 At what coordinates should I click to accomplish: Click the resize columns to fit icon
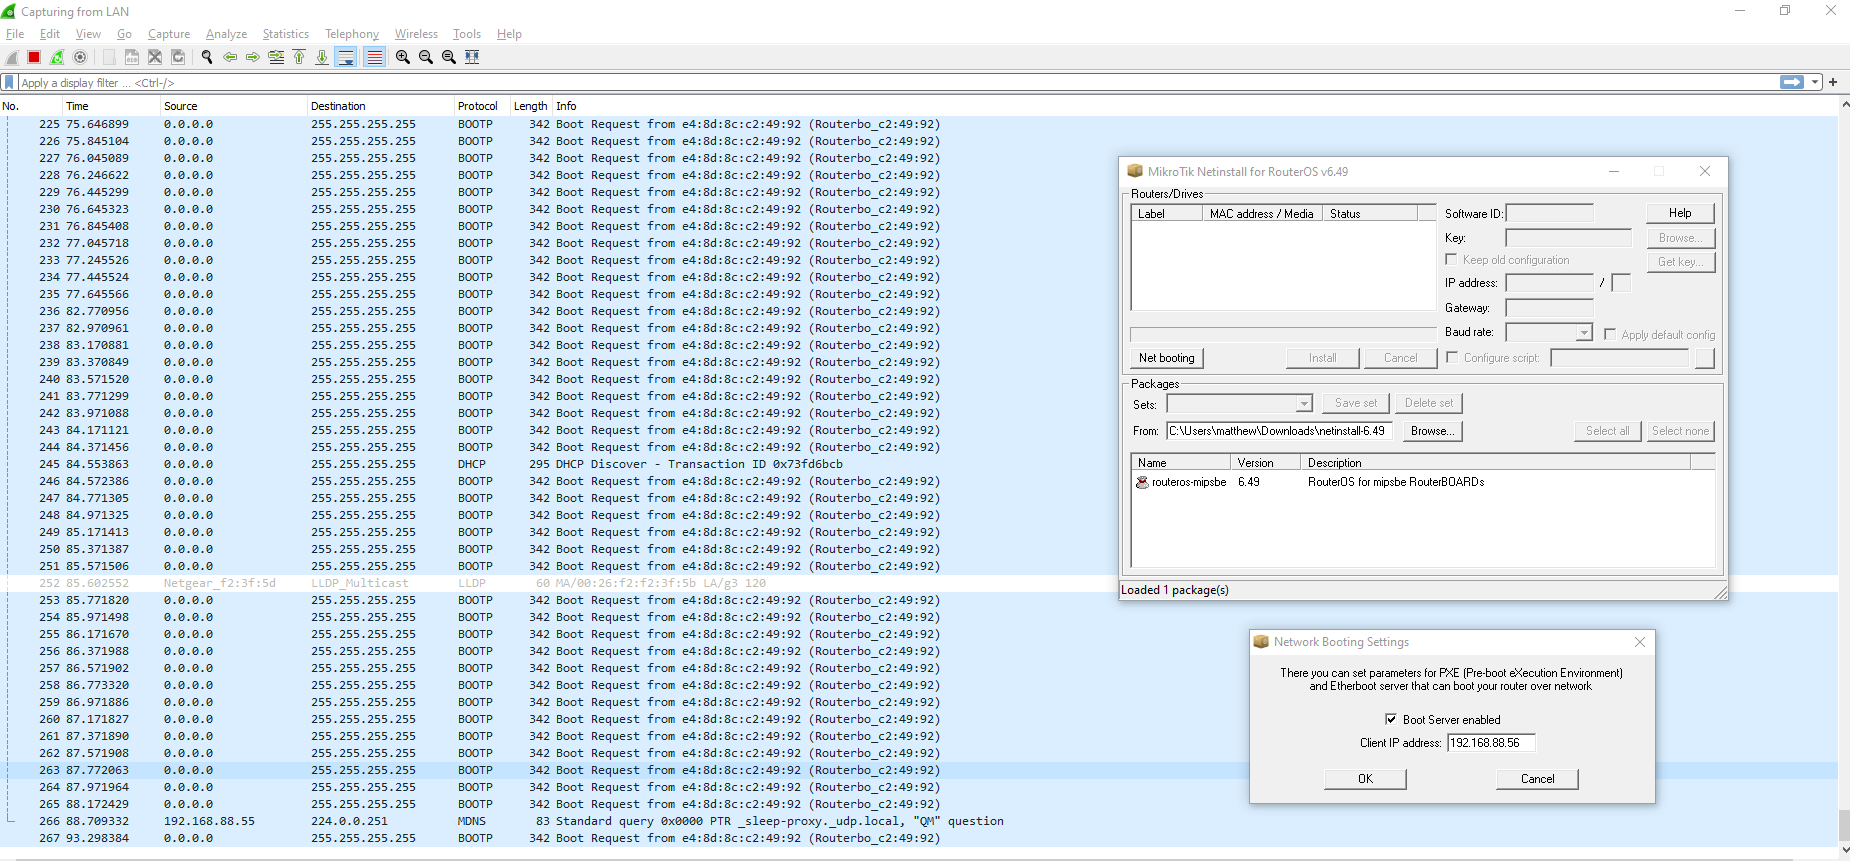pyautogui.click(x=472, y=57)
